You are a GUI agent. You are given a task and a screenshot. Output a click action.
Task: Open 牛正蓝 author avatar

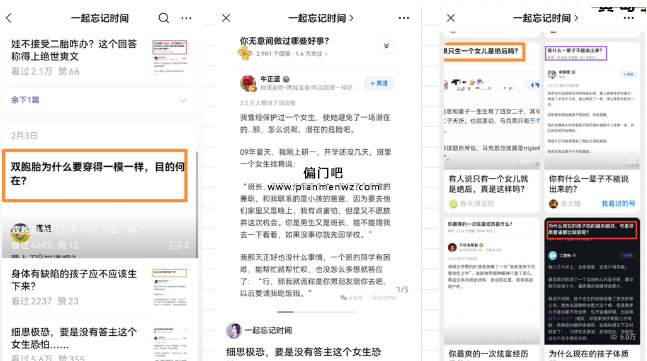point(248,83)
